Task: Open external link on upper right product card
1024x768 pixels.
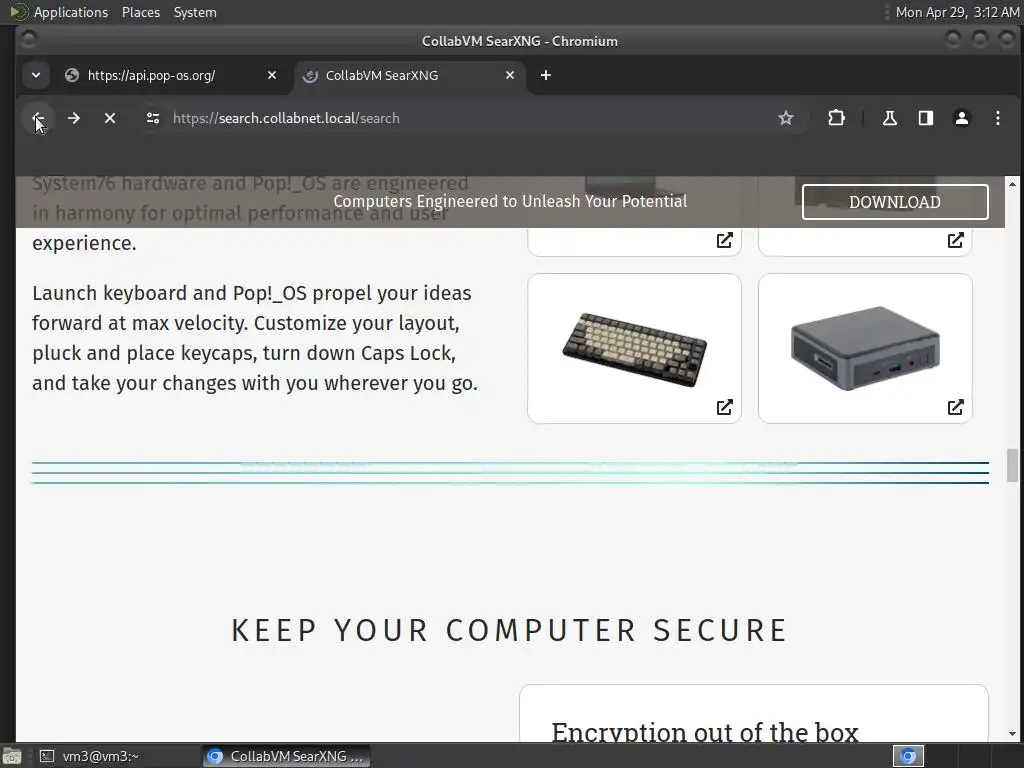Action: coord(955,240)
